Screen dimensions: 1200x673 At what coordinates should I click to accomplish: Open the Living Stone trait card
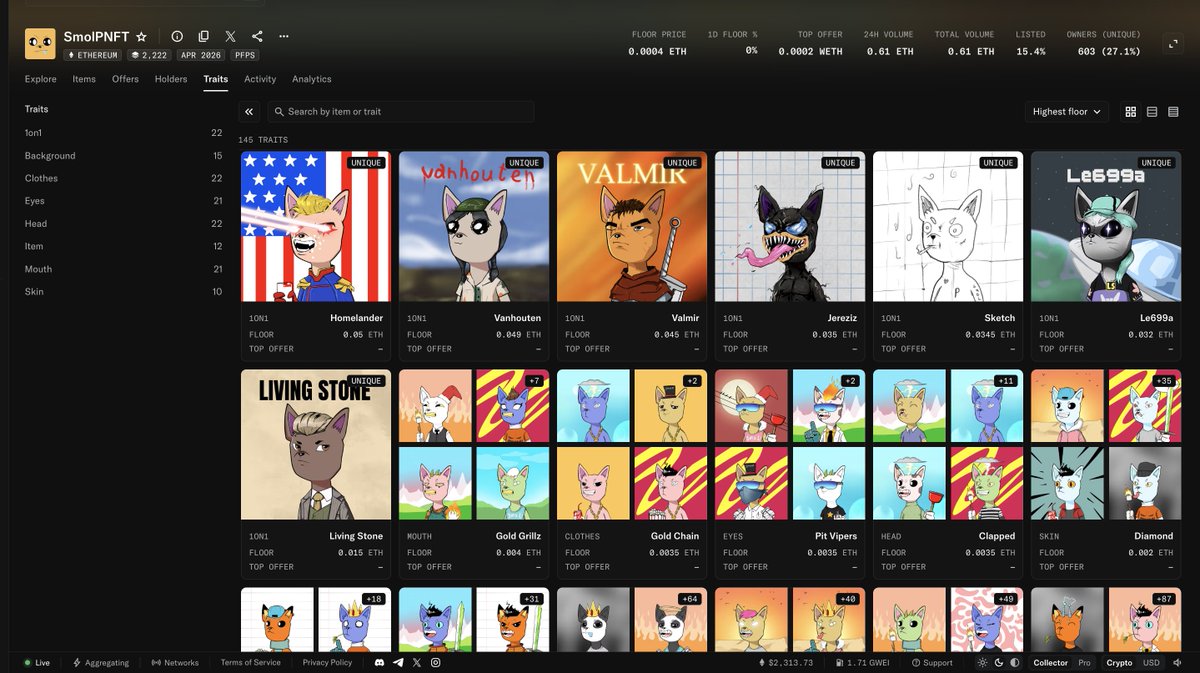click(316, 474)
